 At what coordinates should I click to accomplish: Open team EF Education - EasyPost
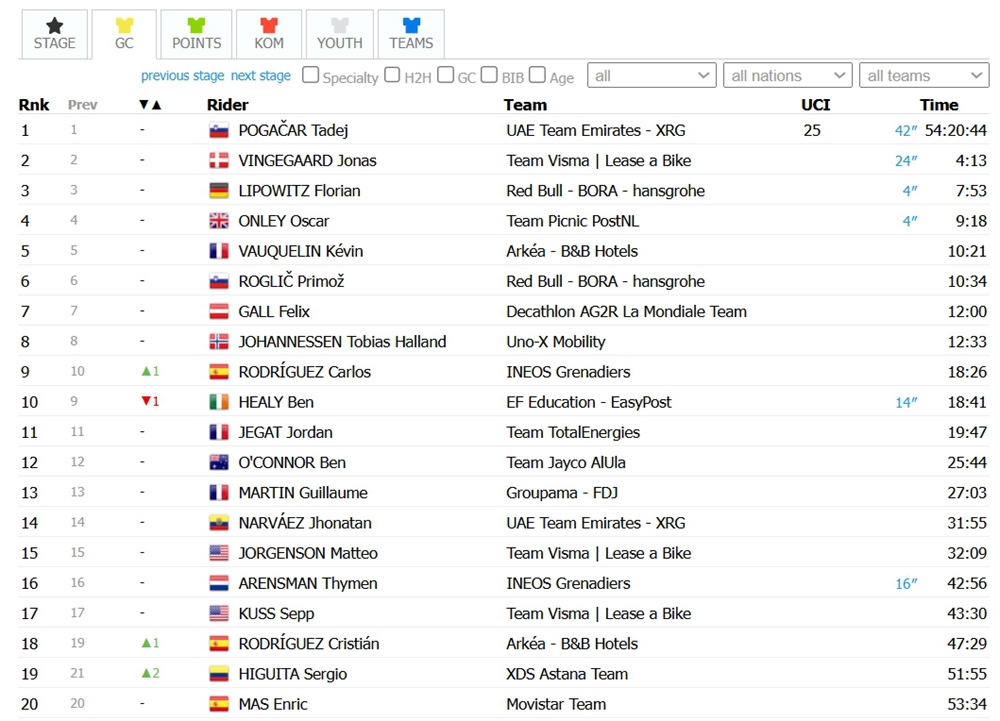589,402
